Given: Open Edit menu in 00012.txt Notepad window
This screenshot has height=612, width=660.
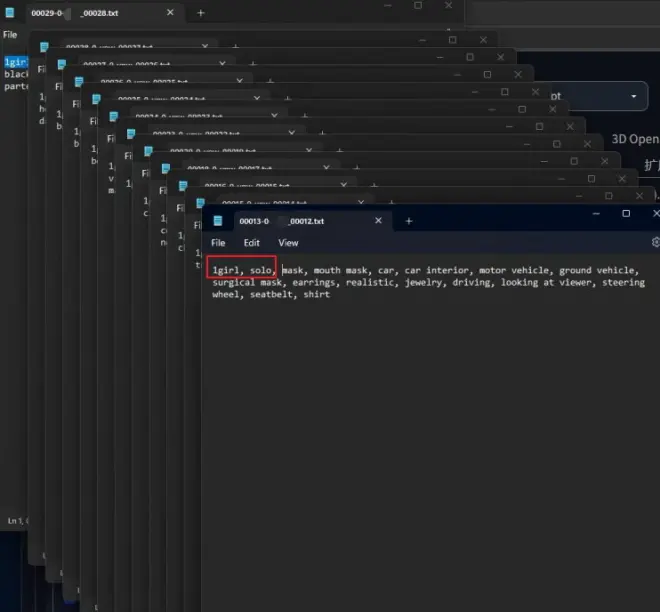Looking at the screenshot, I should 251,243.
